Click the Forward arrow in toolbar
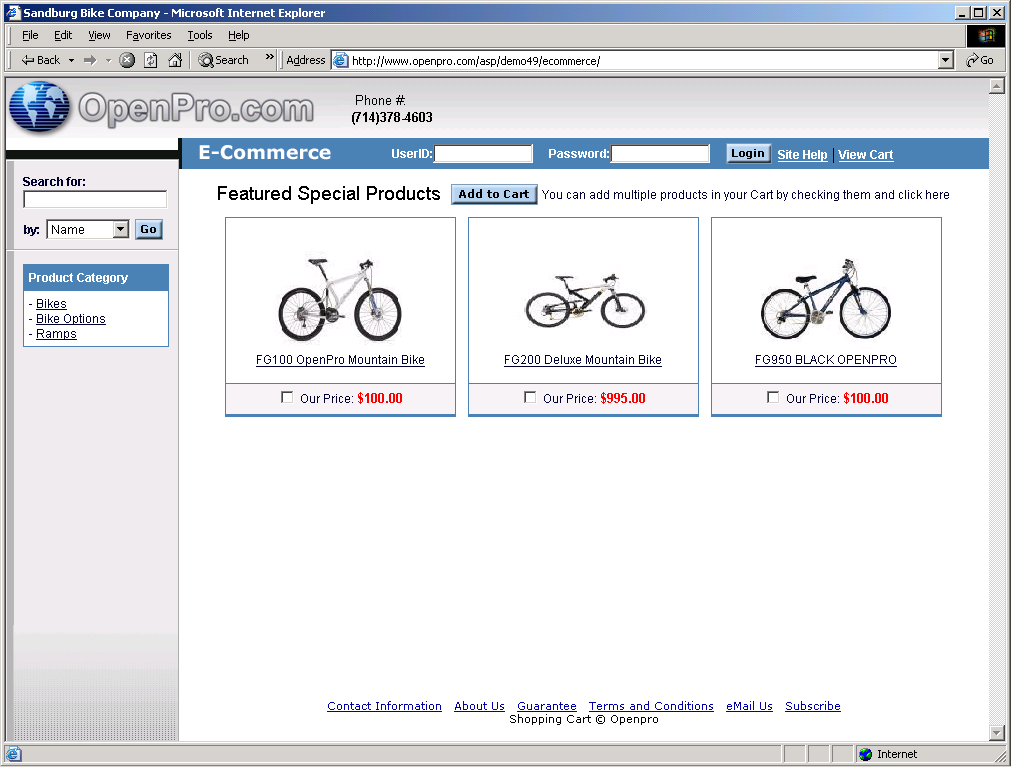 [x=90, y=60]
